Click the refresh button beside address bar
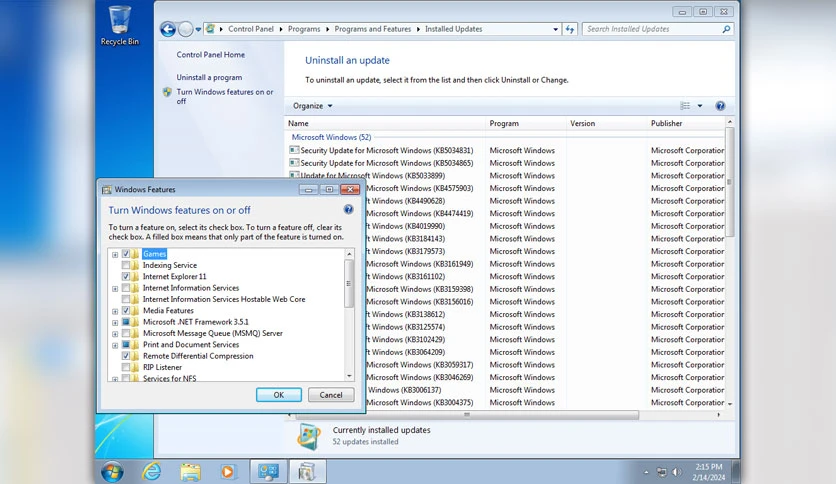 click(x=570, y=29)
